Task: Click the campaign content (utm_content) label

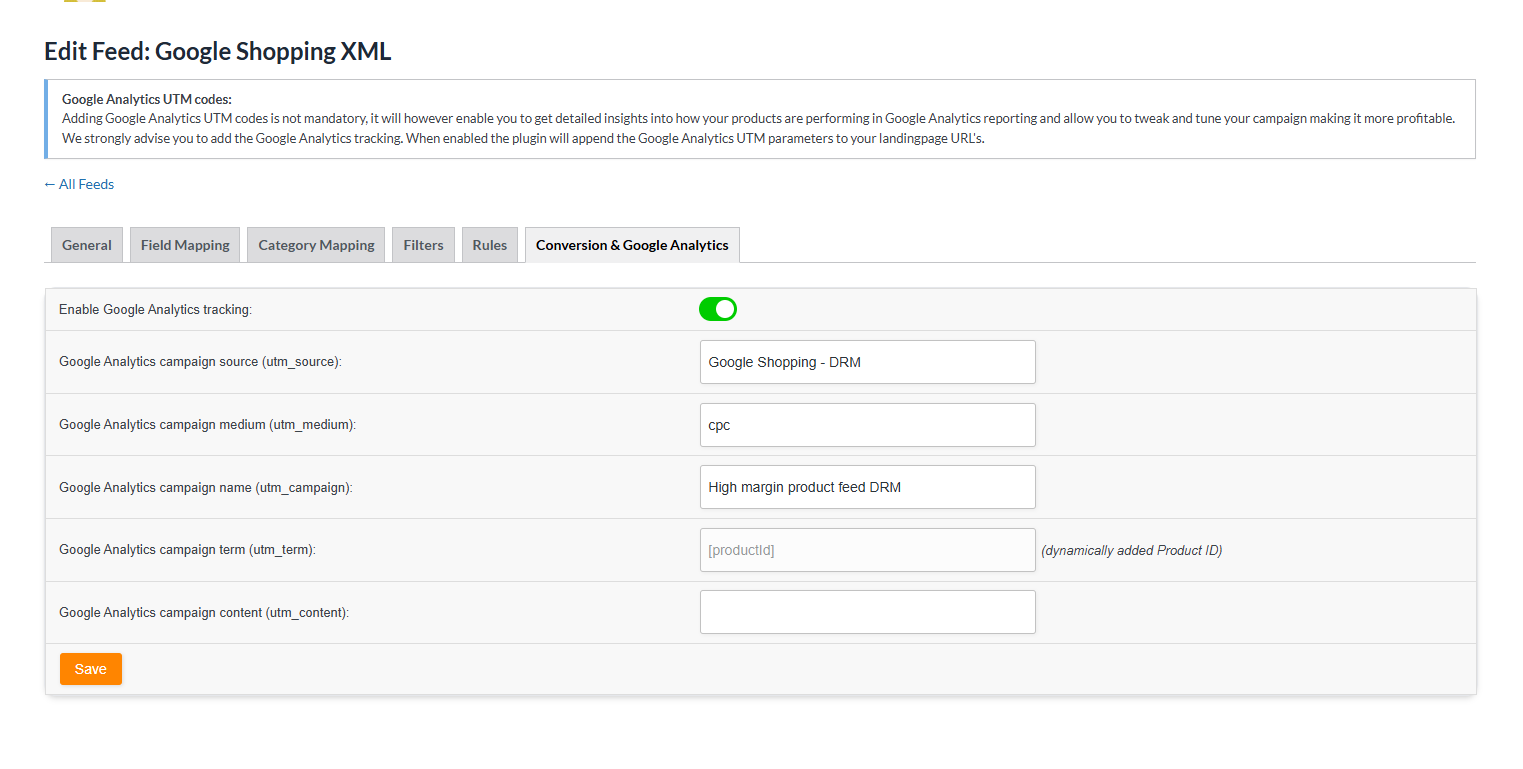Action: click(204, 613)
